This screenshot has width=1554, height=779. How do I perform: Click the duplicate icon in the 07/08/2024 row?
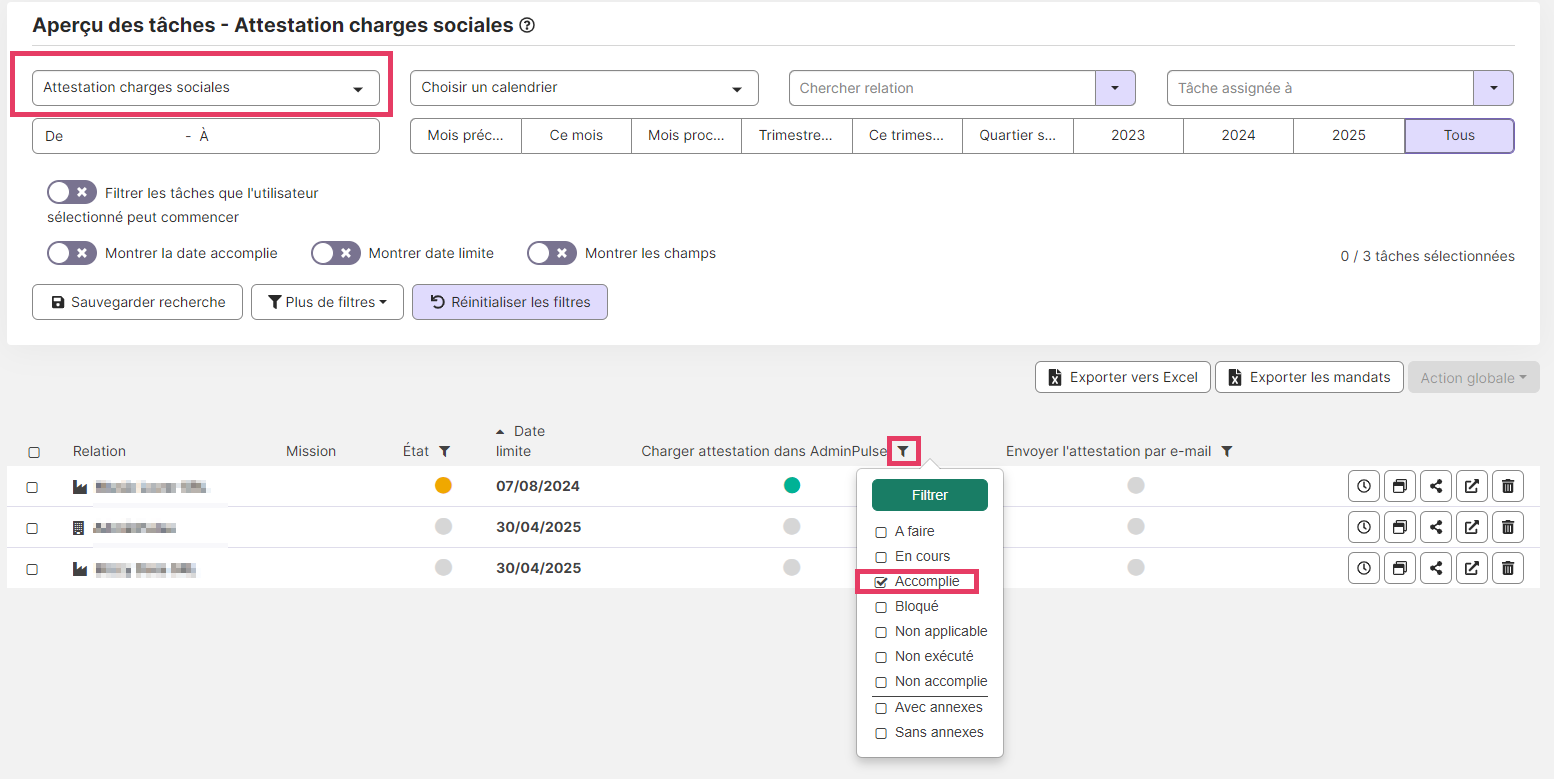1400,487
